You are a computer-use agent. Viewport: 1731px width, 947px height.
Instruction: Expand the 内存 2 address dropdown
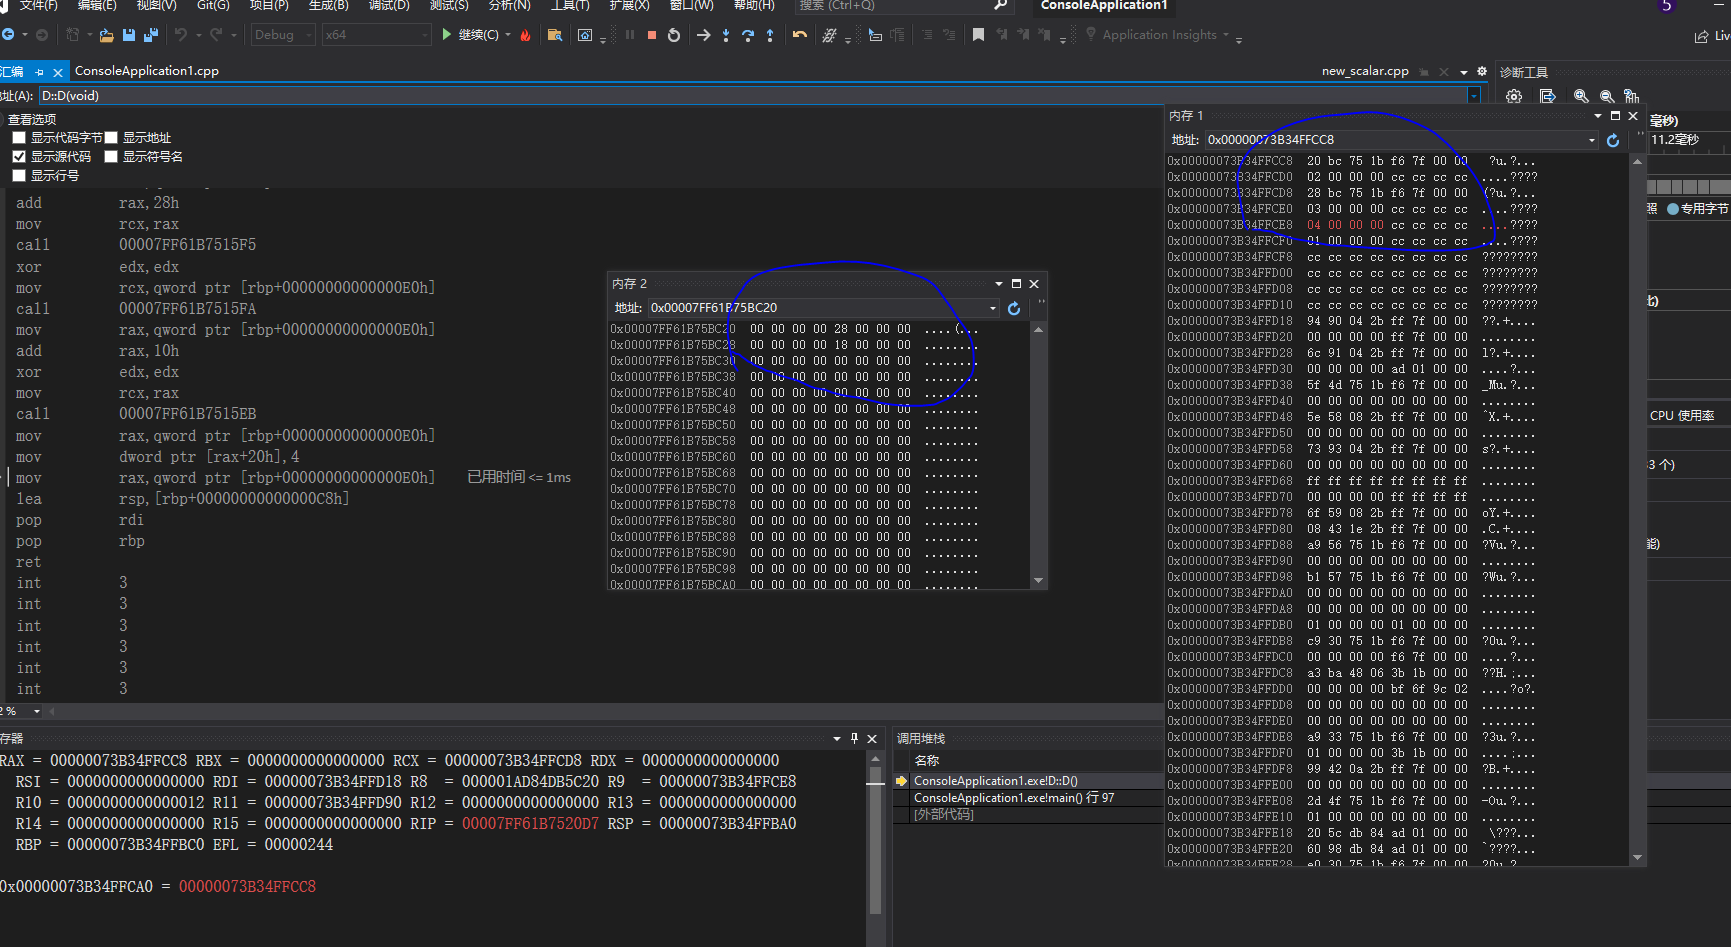tap(993, 308)
